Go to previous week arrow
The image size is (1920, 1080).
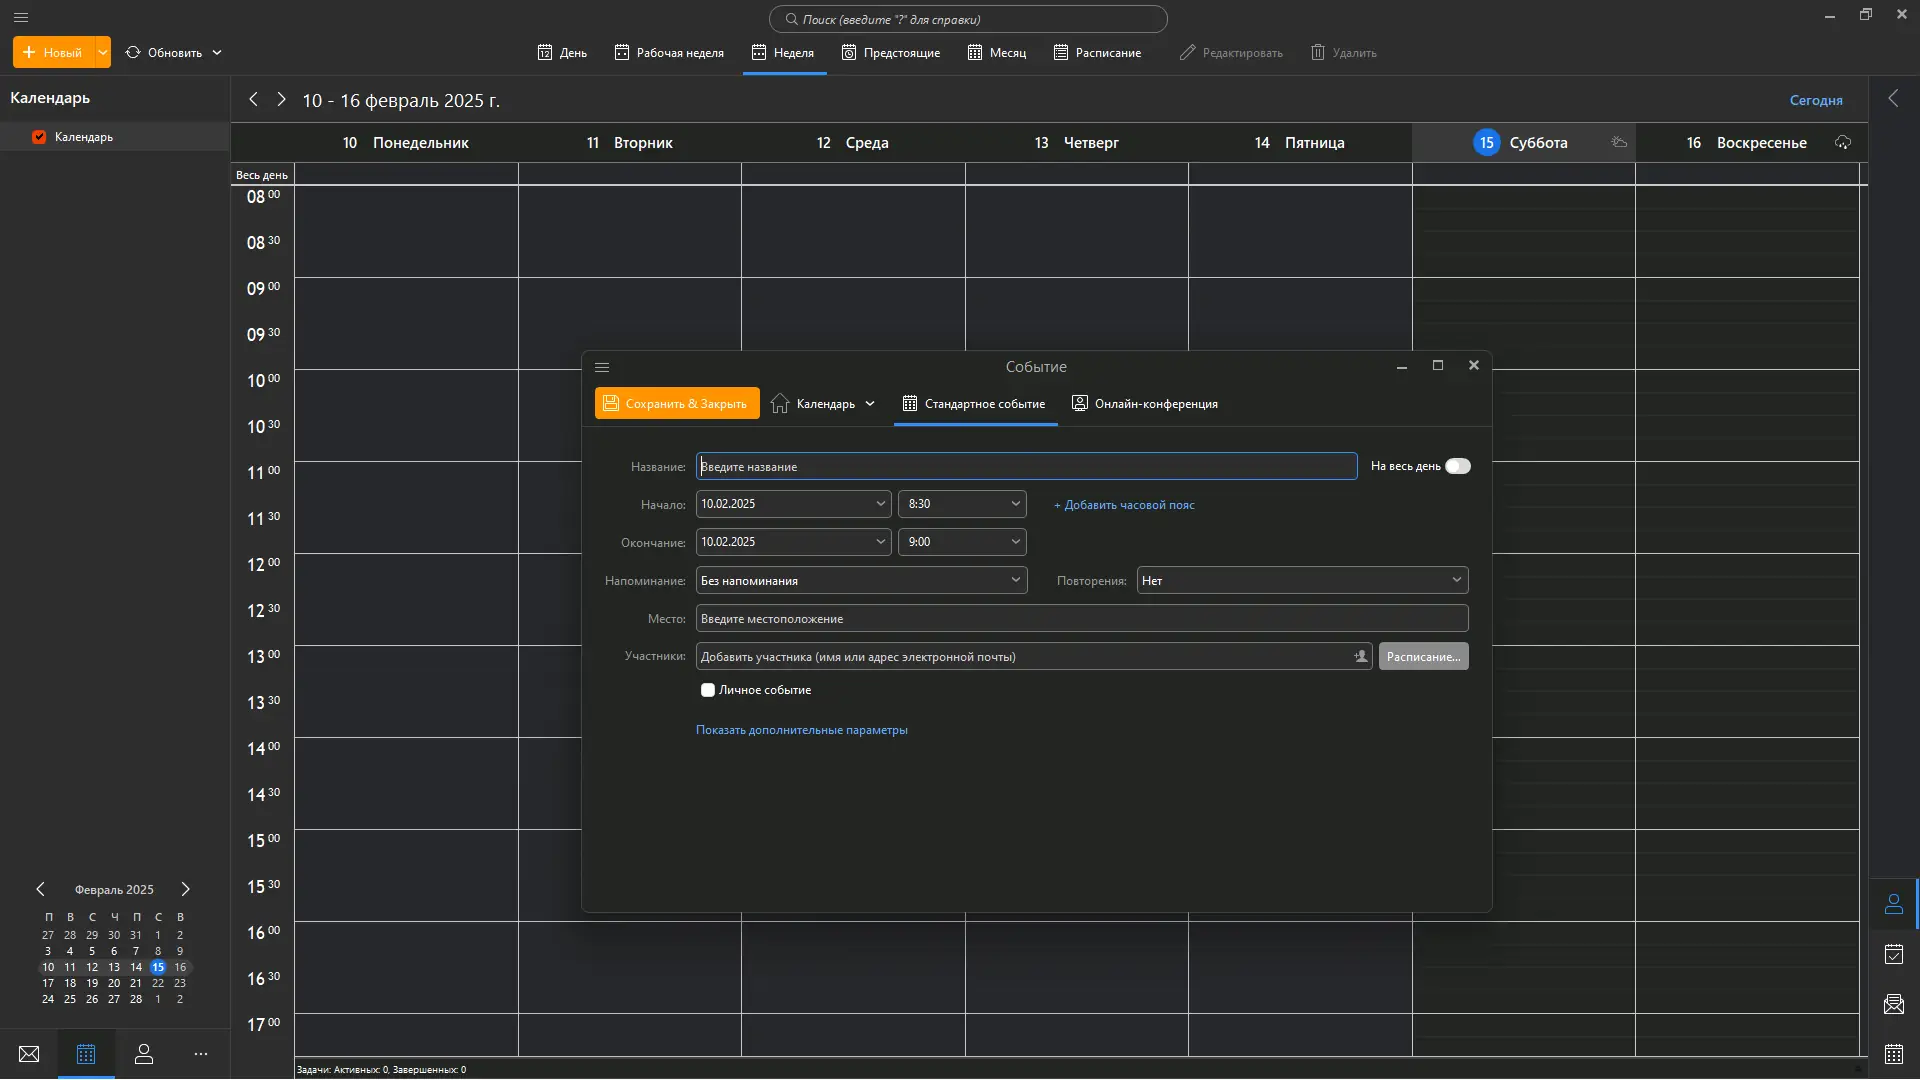point(253,99)
